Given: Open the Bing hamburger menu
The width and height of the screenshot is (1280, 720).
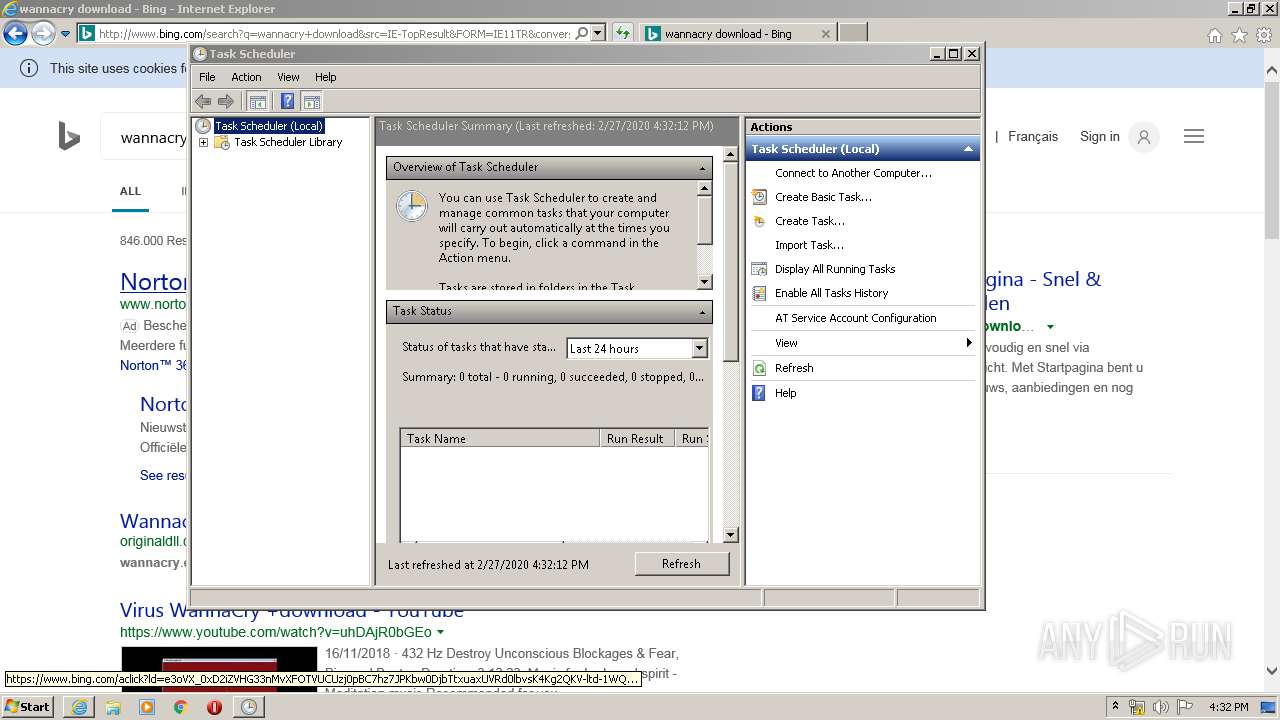Looking at the screenshot, I should [x=1194, y=136].
